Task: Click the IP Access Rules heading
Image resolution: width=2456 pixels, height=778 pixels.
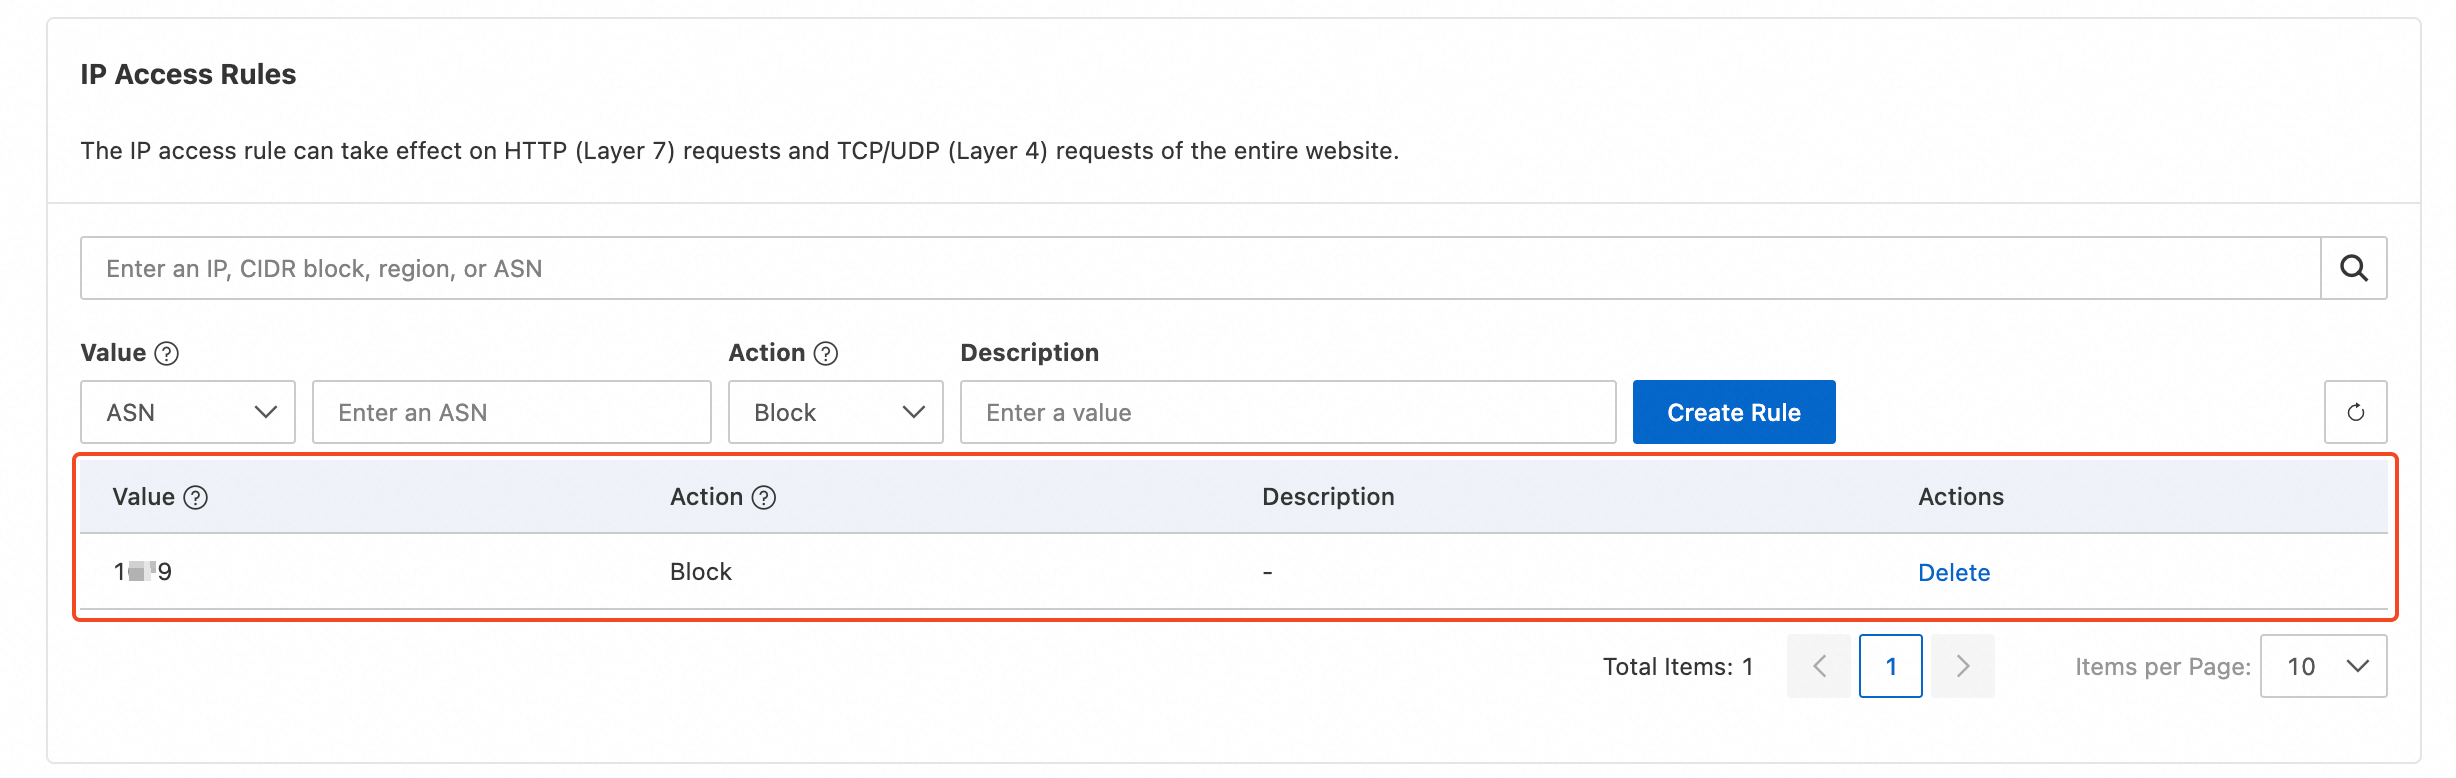Action: coord(188,74)
